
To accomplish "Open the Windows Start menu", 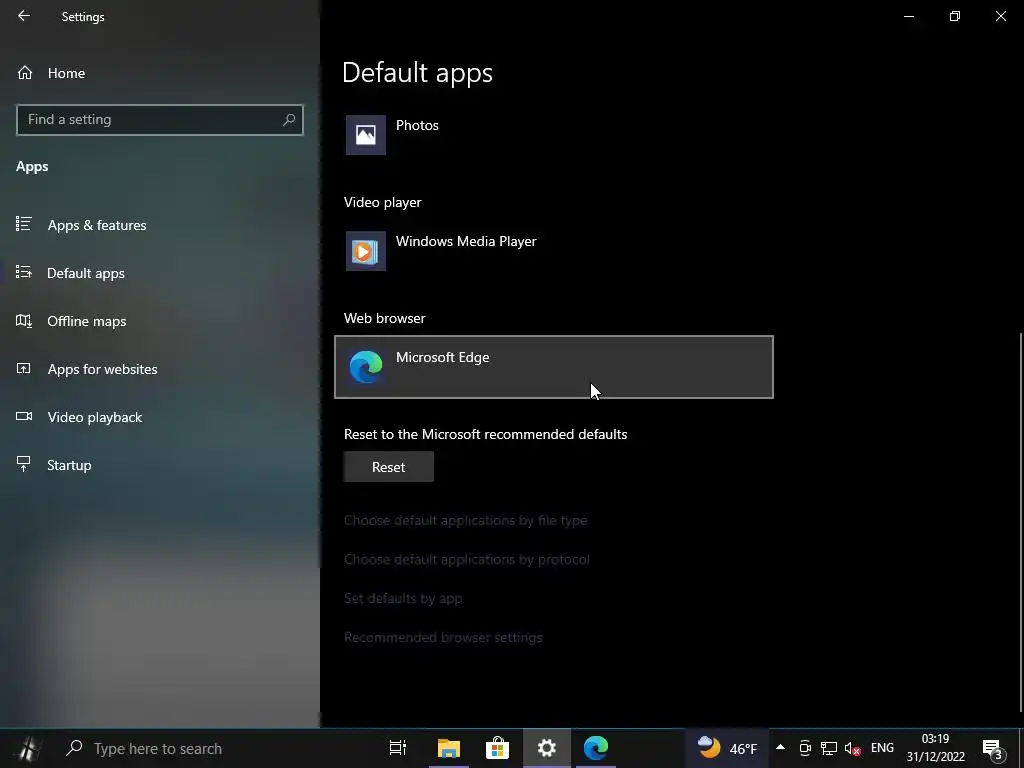I will 27,748.
